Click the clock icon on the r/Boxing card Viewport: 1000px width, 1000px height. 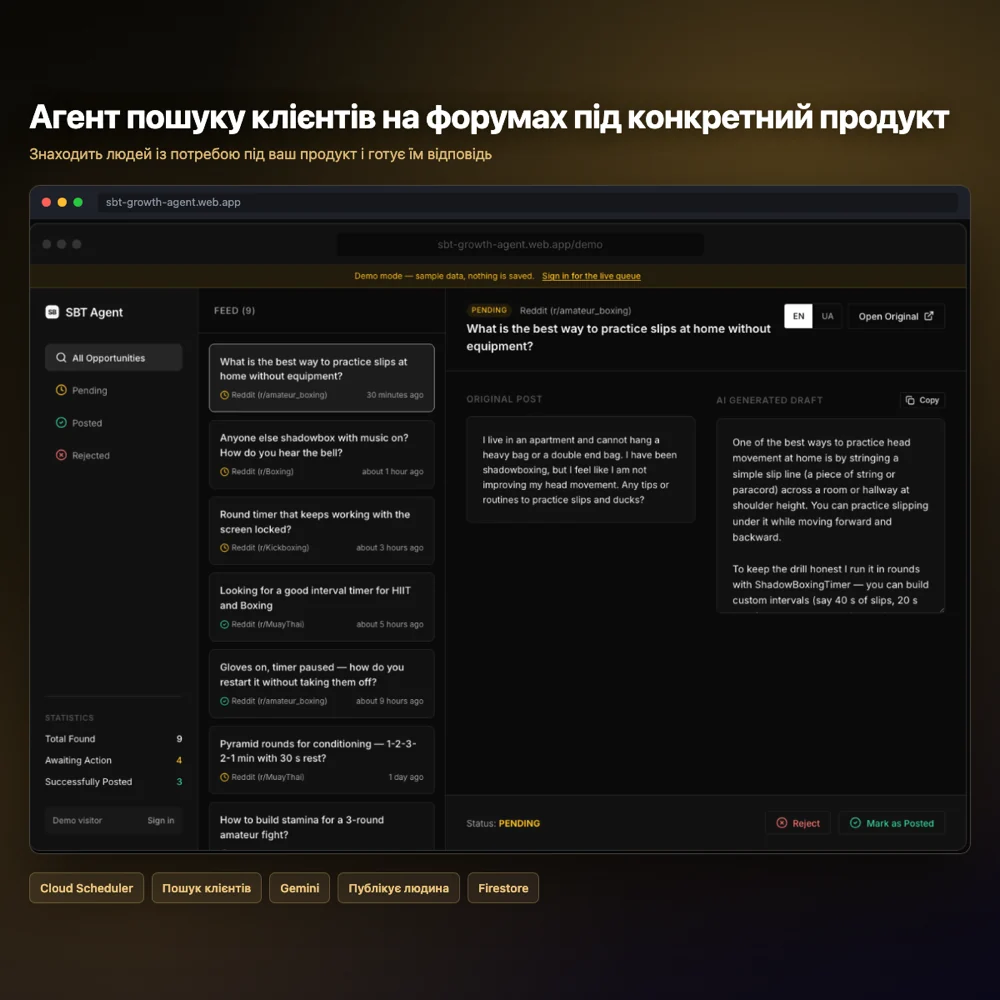point(224,471)
